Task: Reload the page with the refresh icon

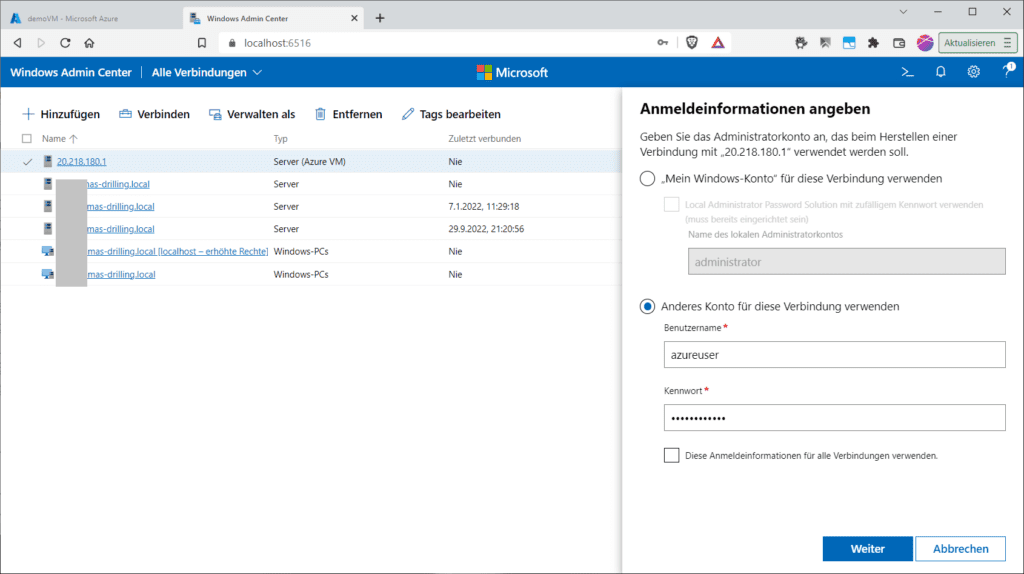Action: pyautogui.click(x=65, y=43)
